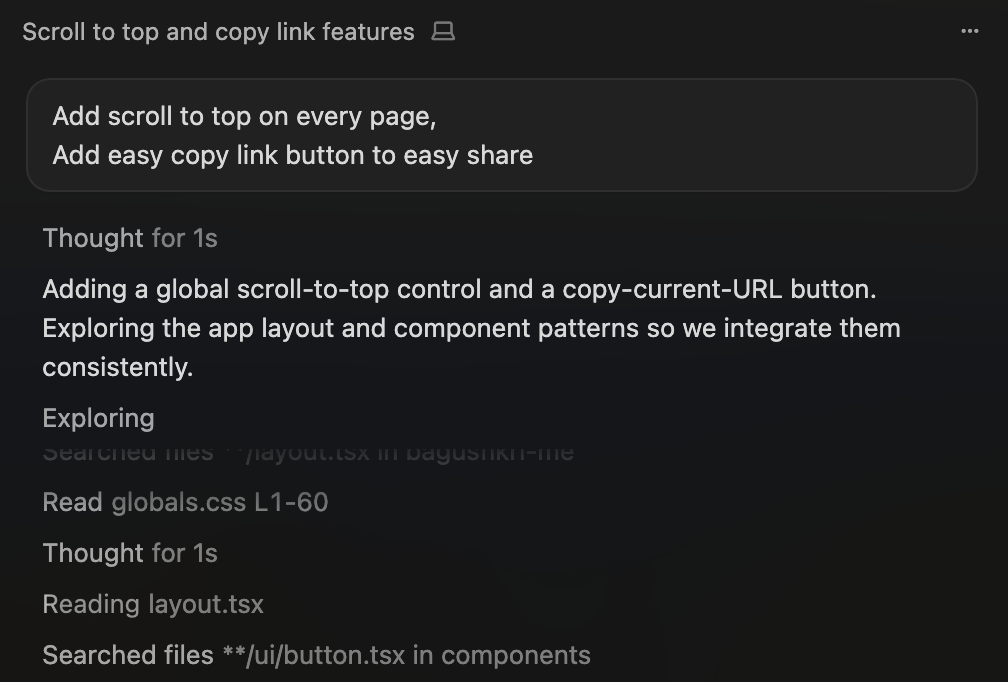Image resolution: width=1008 pixels, height=682 pixels.
Task: Click the line starting 'Exploring the app layout'
Action: tap(471, 328)
